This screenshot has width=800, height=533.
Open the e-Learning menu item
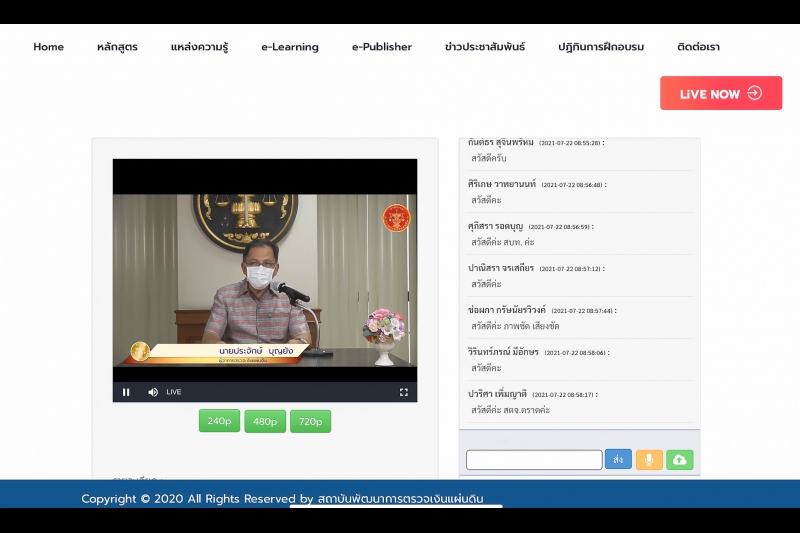click(290, 47)
